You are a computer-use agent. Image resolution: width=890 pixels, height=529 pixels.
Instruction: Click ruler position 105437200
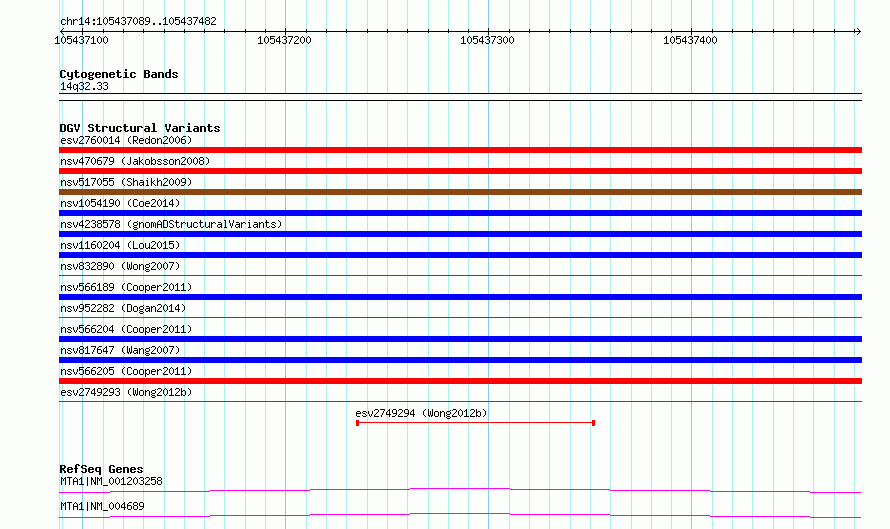click(284, 40)
